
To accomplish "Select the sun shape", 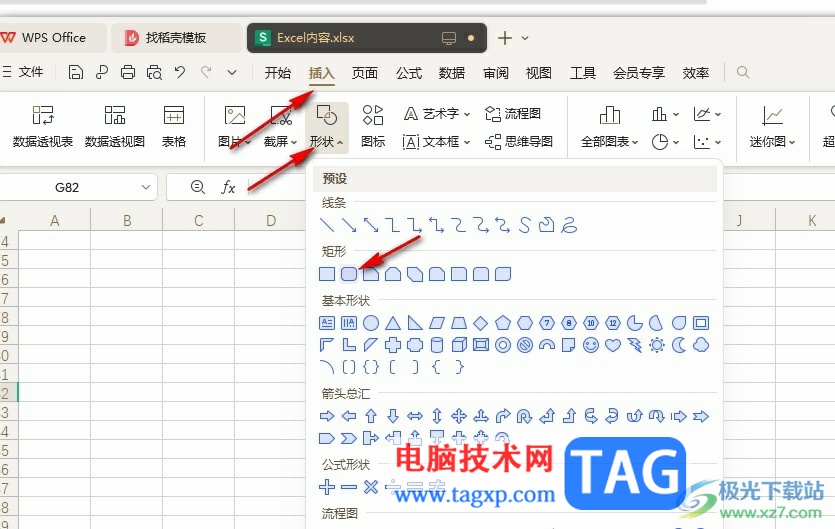I will tap(657, 345).
